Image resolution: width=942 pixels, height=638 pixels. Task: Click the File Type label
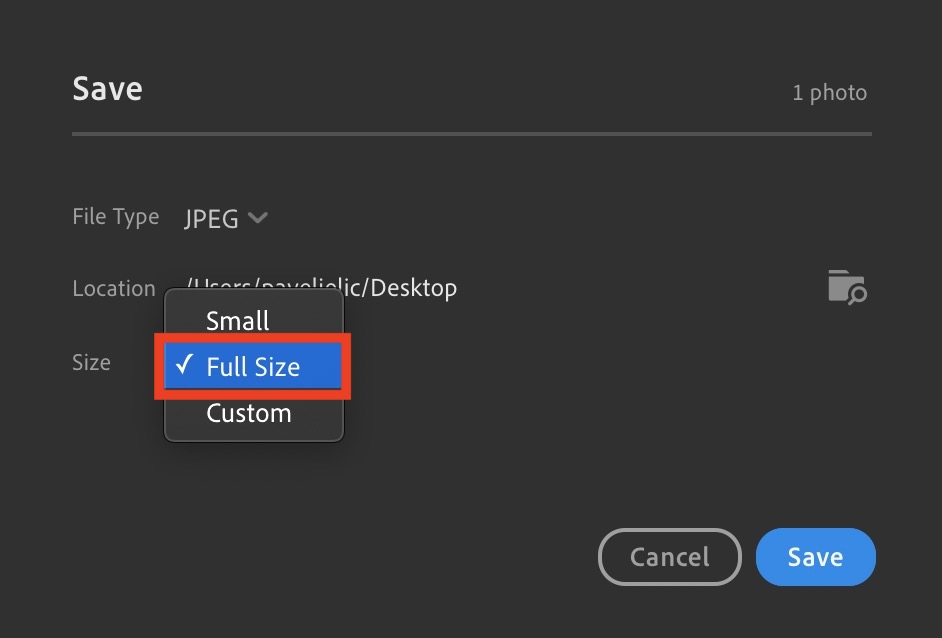(115, 217)
